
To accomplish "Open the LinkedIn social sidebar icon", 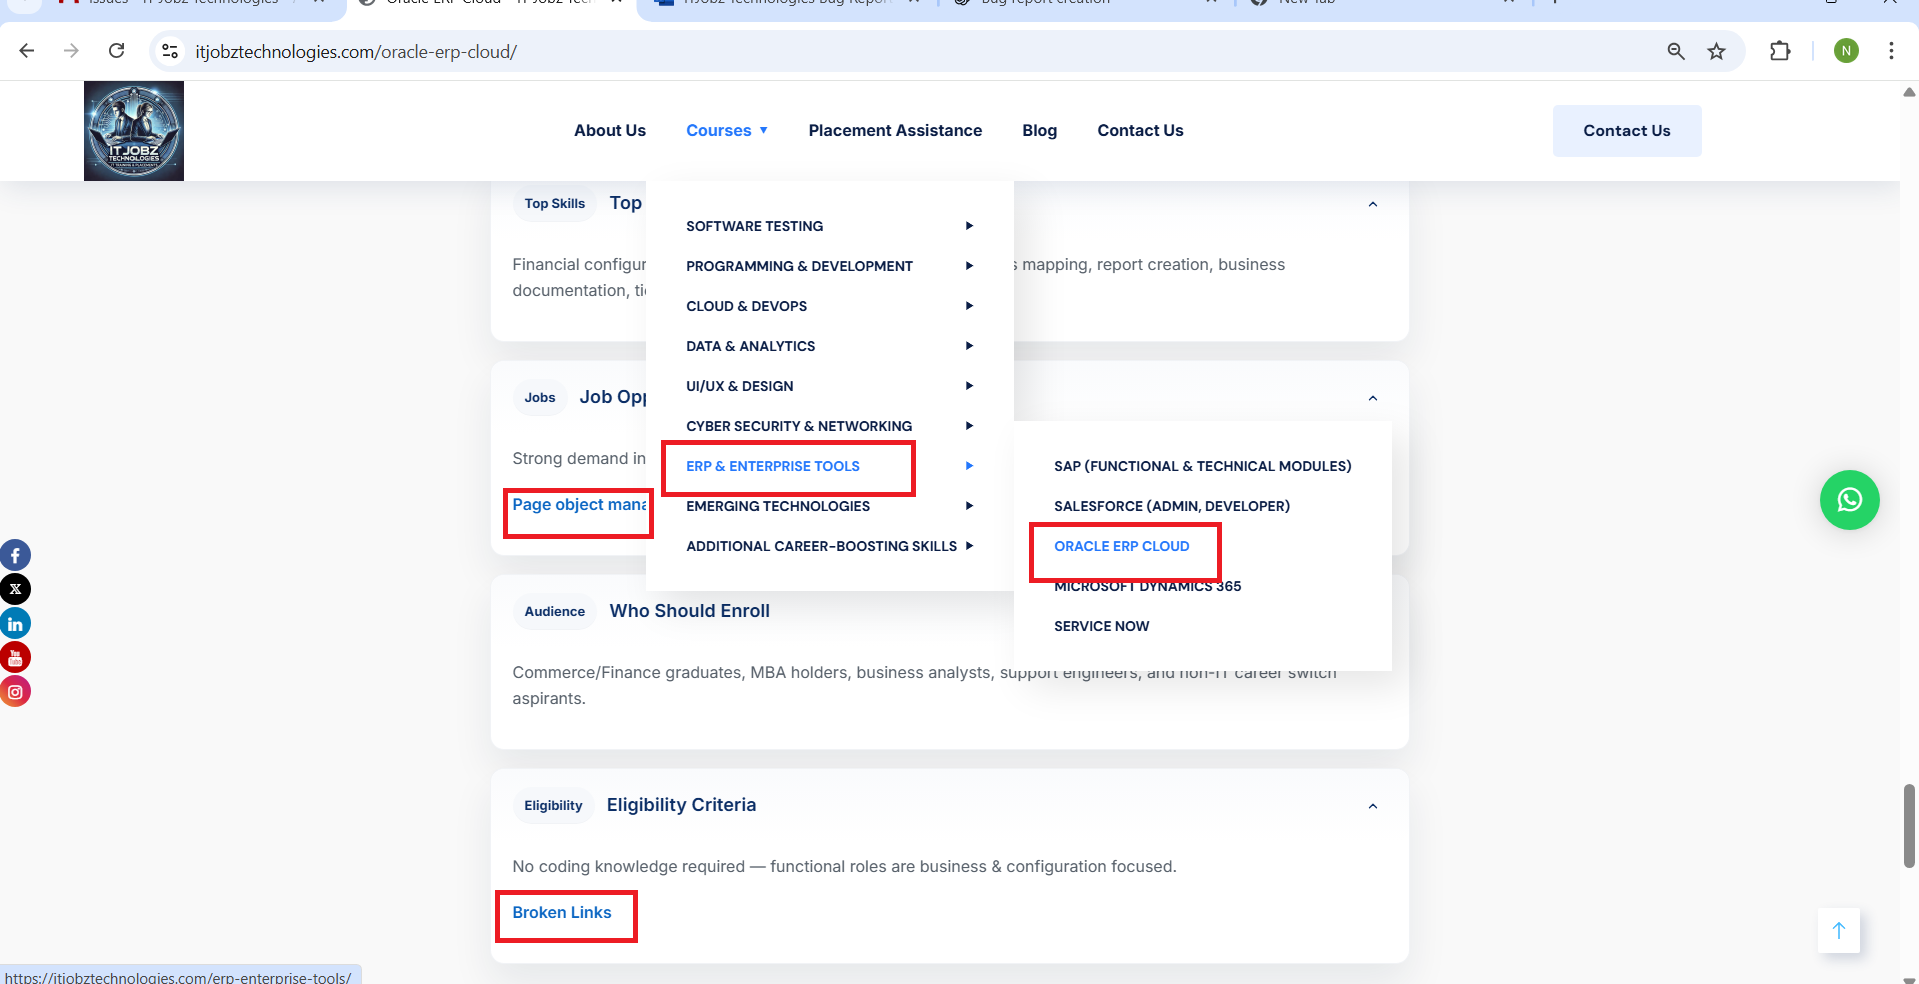I will click(15, 624).
